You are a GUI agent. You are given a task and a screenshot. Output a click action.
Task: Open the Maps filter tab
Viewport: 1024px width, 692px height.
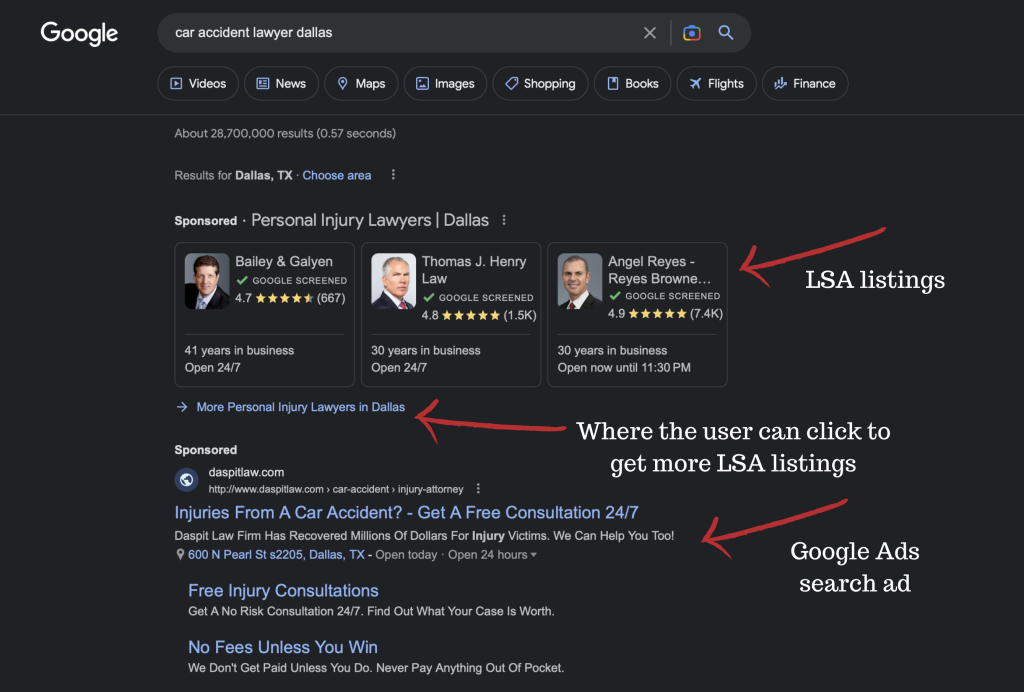click(x=360, y=84)
